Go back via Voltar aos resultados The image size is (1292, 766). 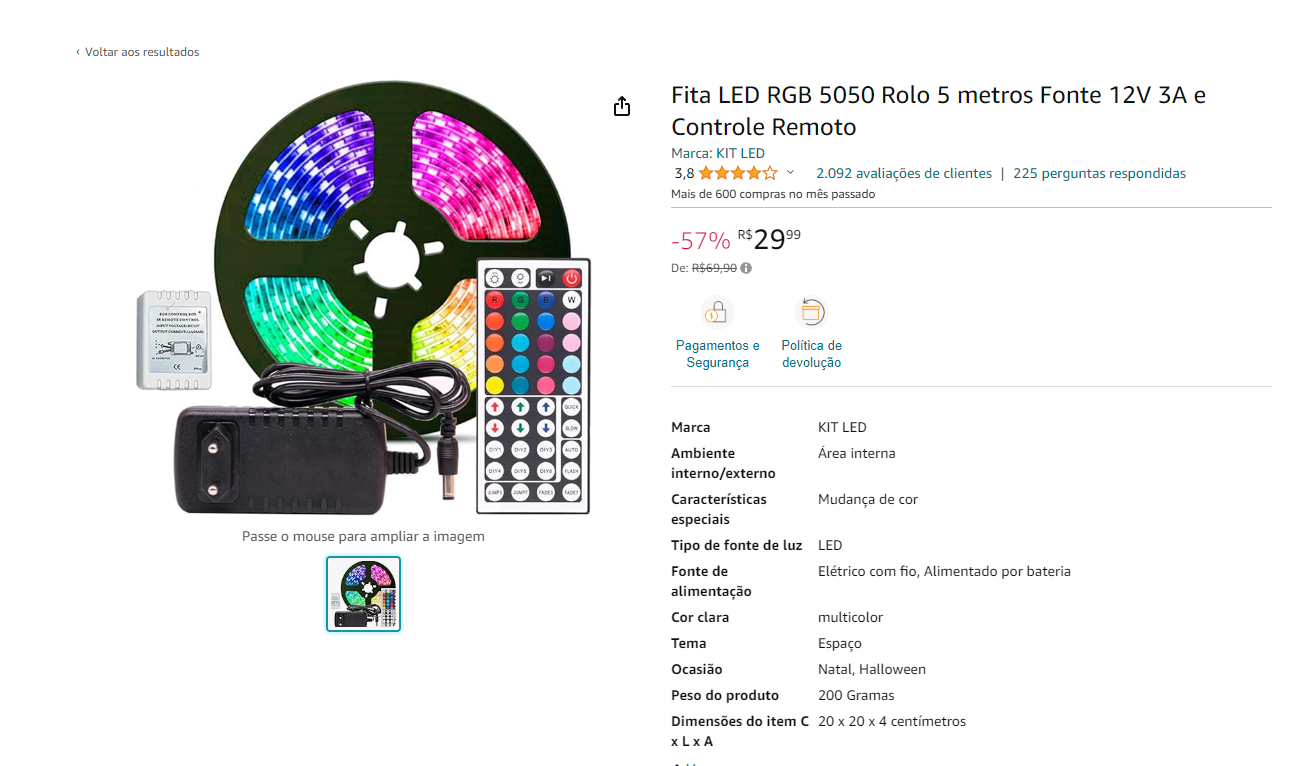(x=142, y=52)
